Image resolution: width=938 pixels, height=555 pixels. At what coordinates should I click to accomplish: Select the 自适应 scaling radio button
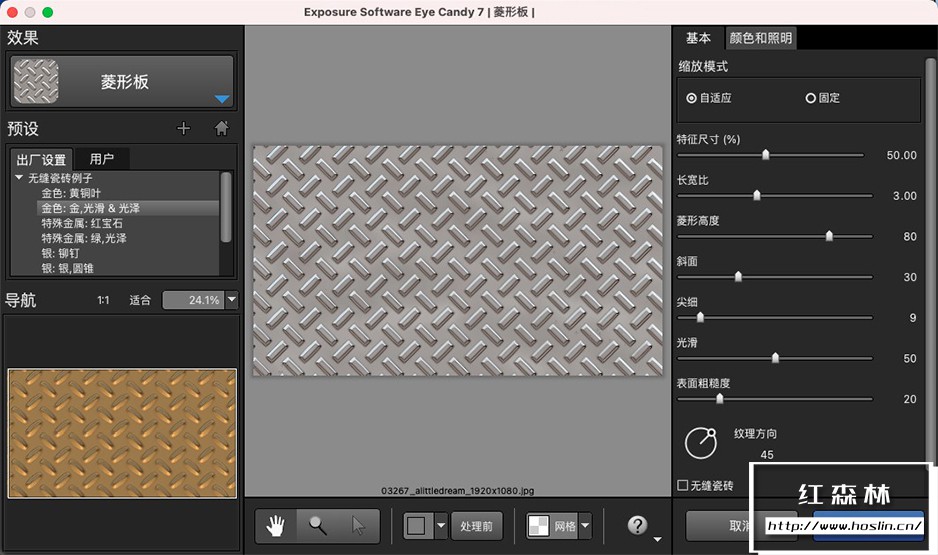[692, 98]
